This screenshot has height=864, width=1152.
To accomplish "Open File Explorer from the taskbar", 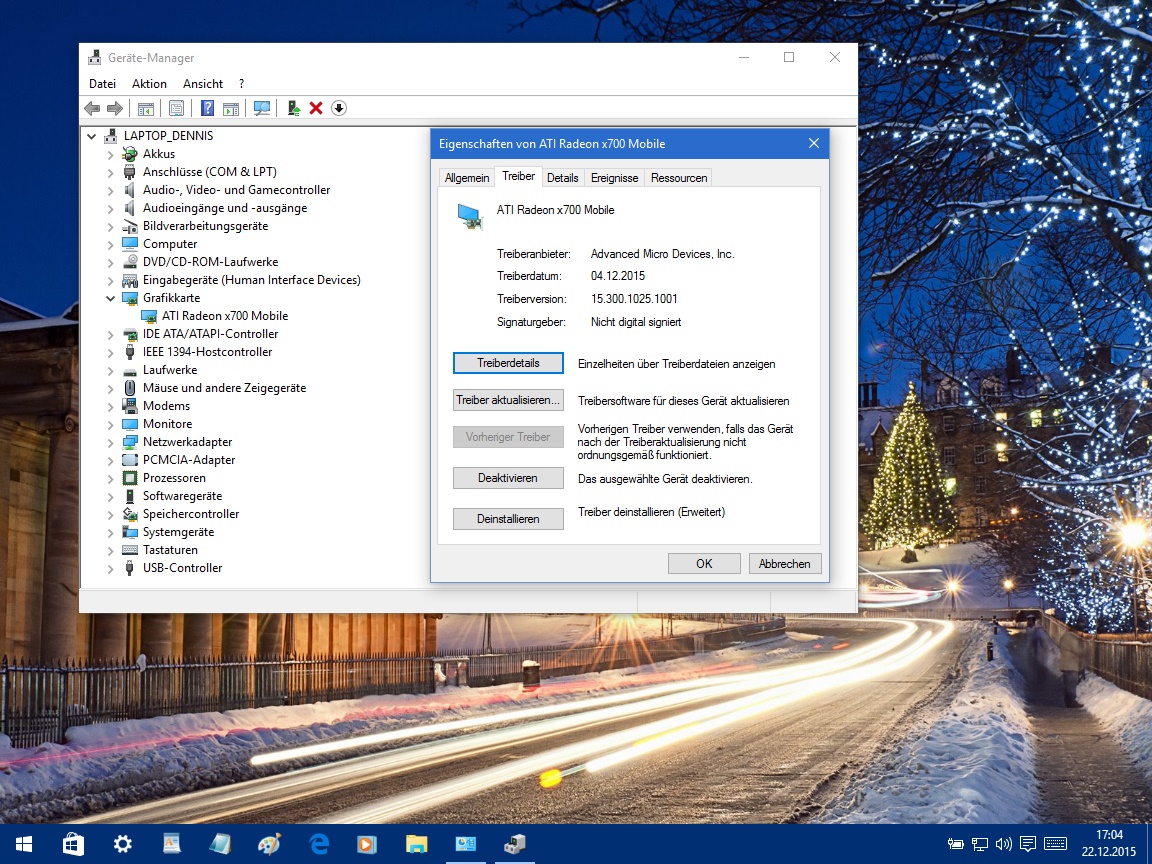I will (417, 844).
